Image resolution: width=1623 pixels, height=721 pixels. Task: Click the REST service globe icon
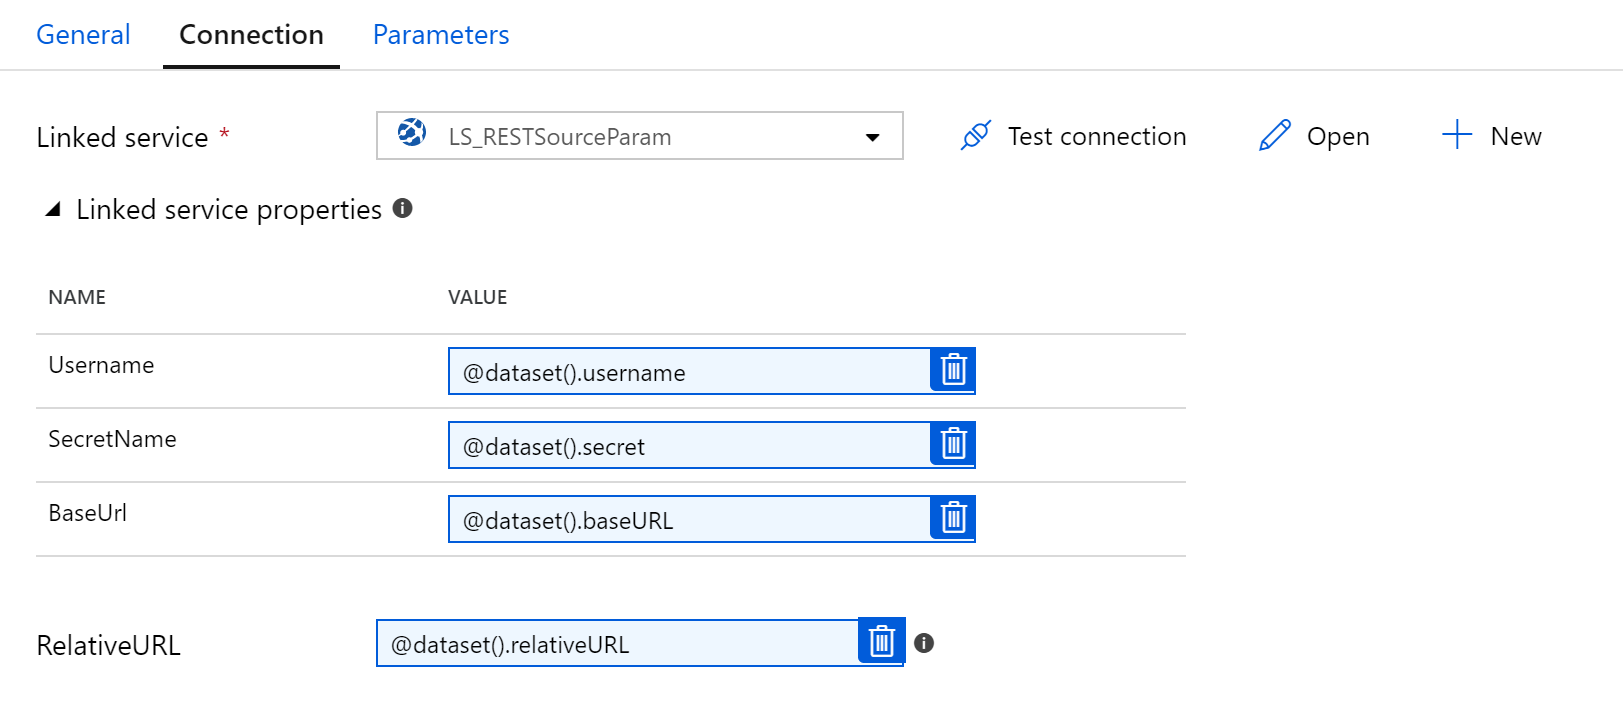411,133
